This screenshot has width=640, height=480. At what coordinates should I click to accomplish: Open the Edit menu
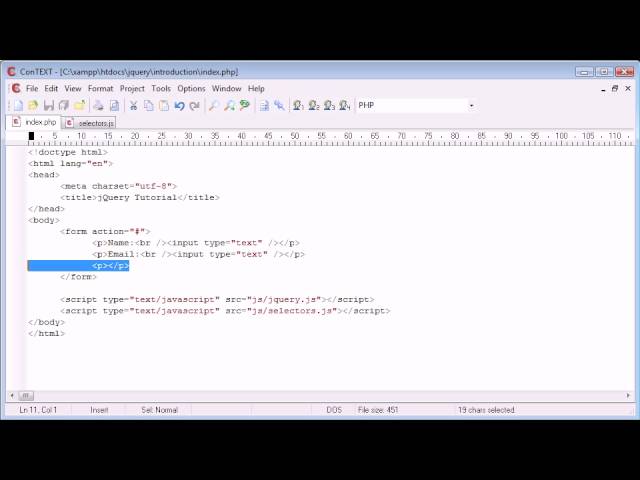click(x=51, y=89)
